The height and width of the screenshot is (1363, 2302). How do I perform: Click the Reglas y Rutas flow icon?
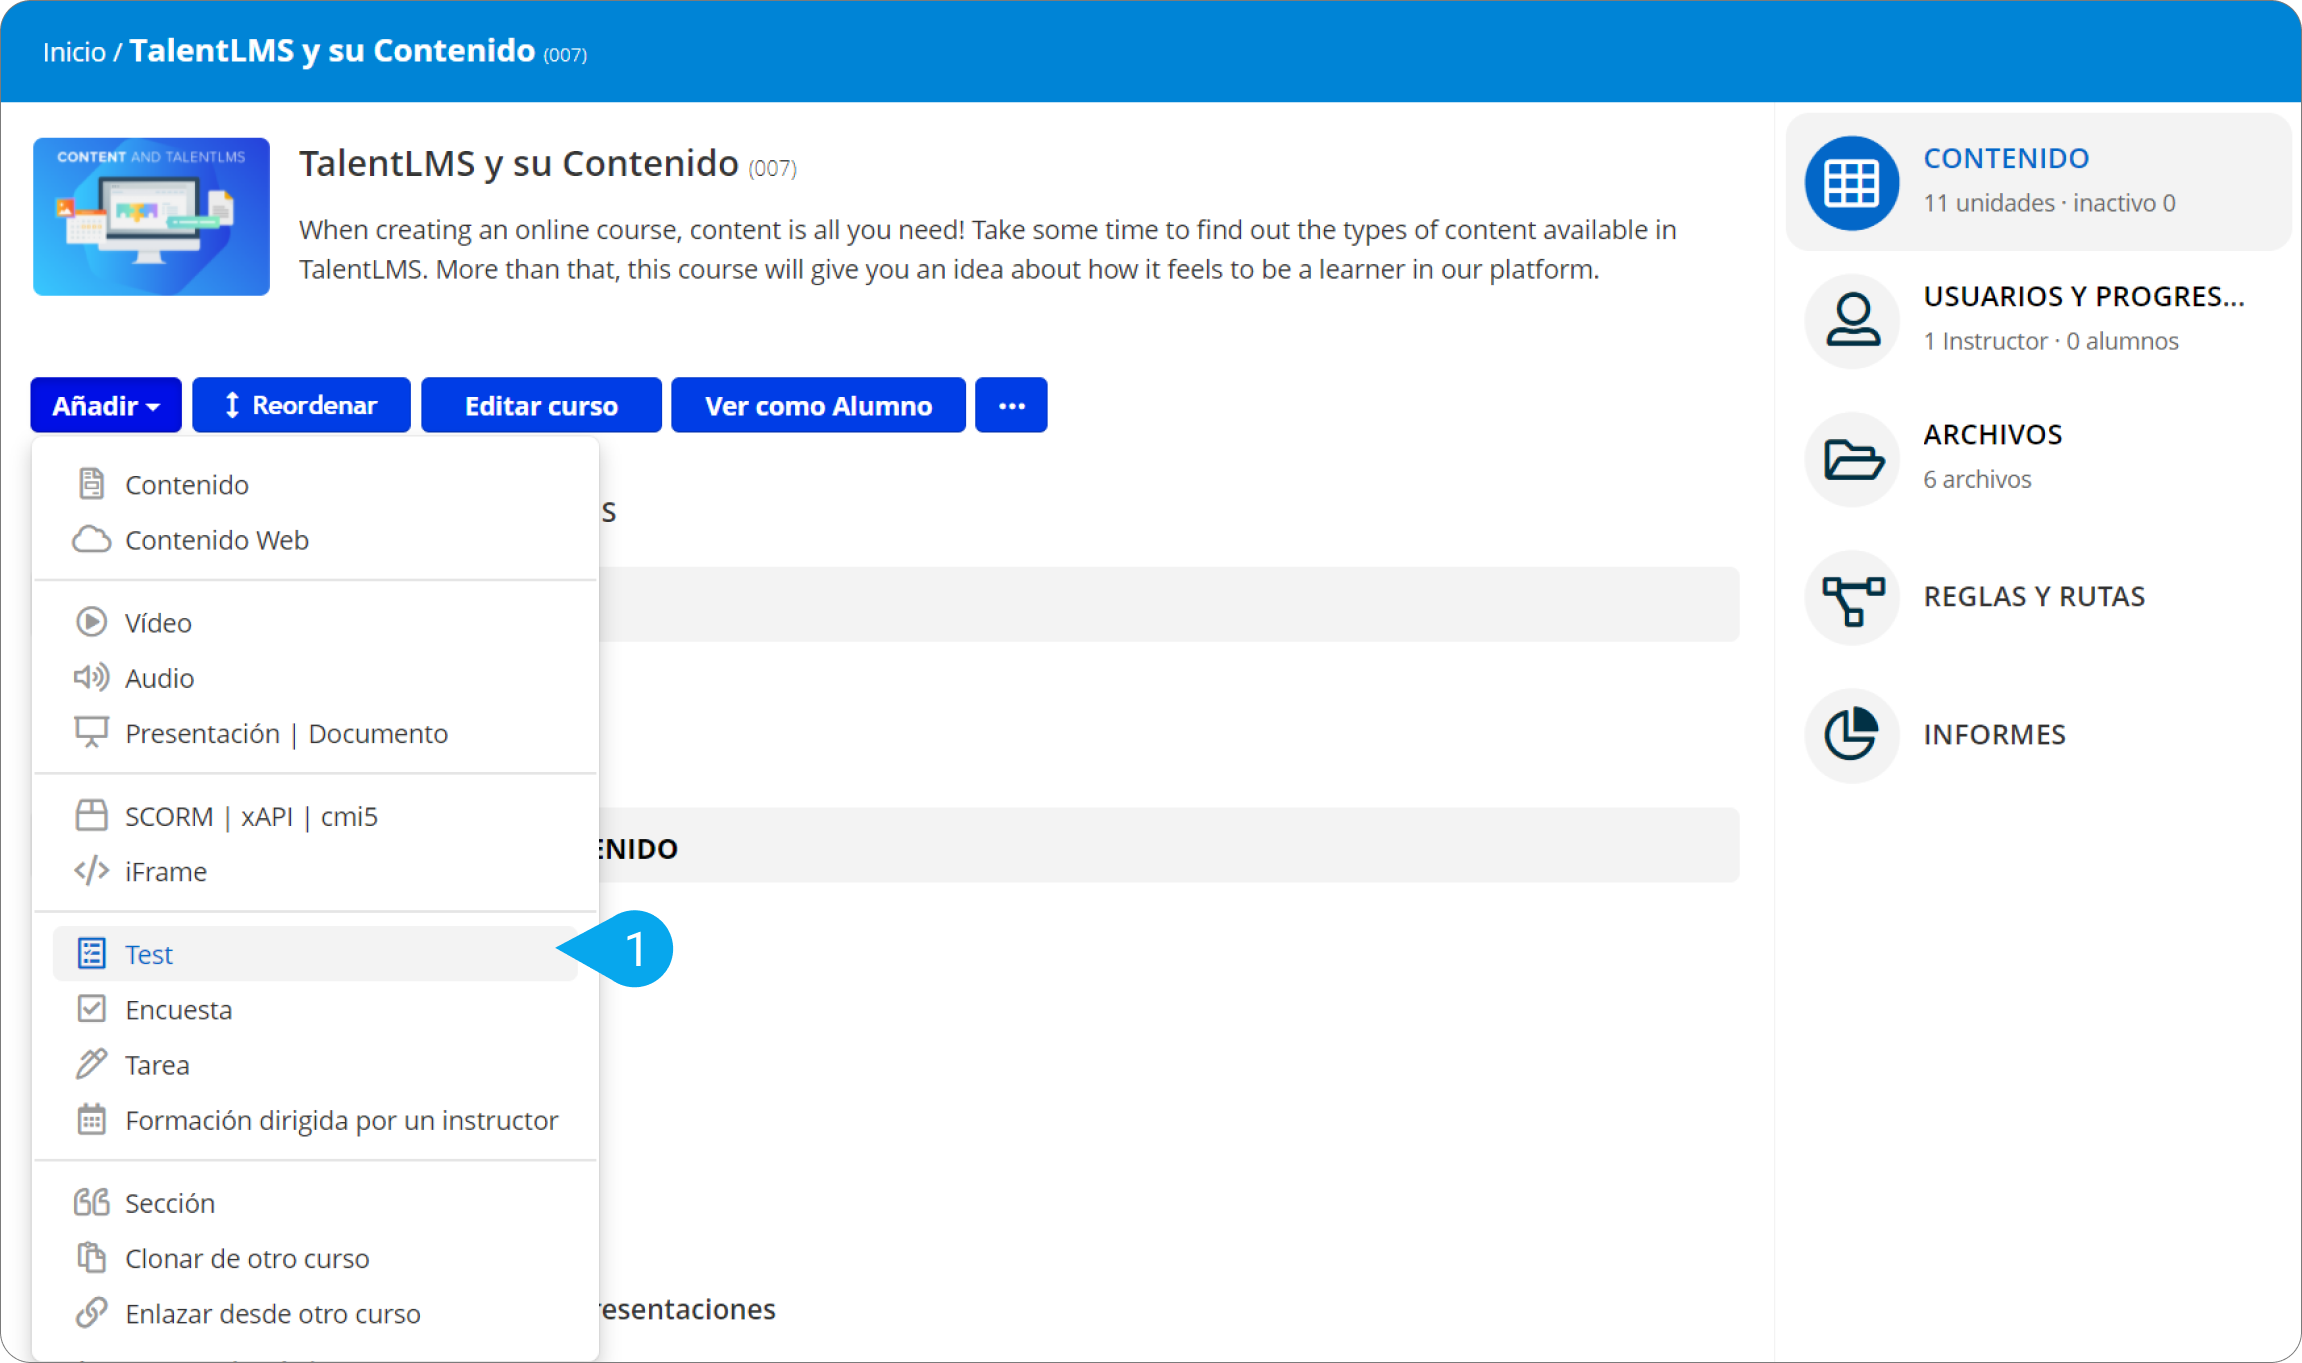(1851, 598)
